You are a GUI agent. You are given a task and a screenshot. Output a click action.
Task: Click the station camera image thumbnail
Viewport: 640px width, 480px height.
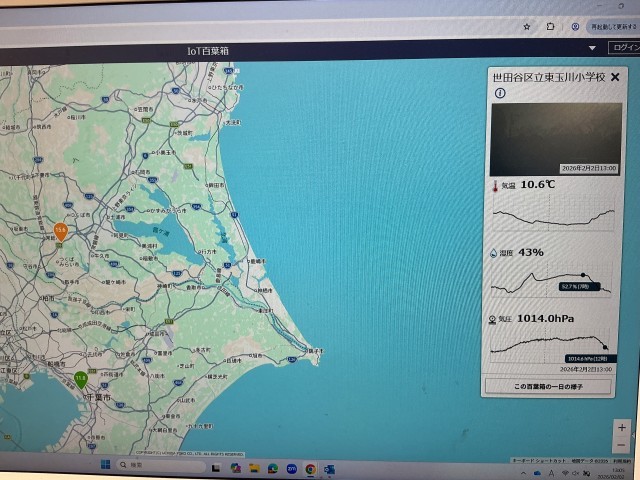(553, 138)
